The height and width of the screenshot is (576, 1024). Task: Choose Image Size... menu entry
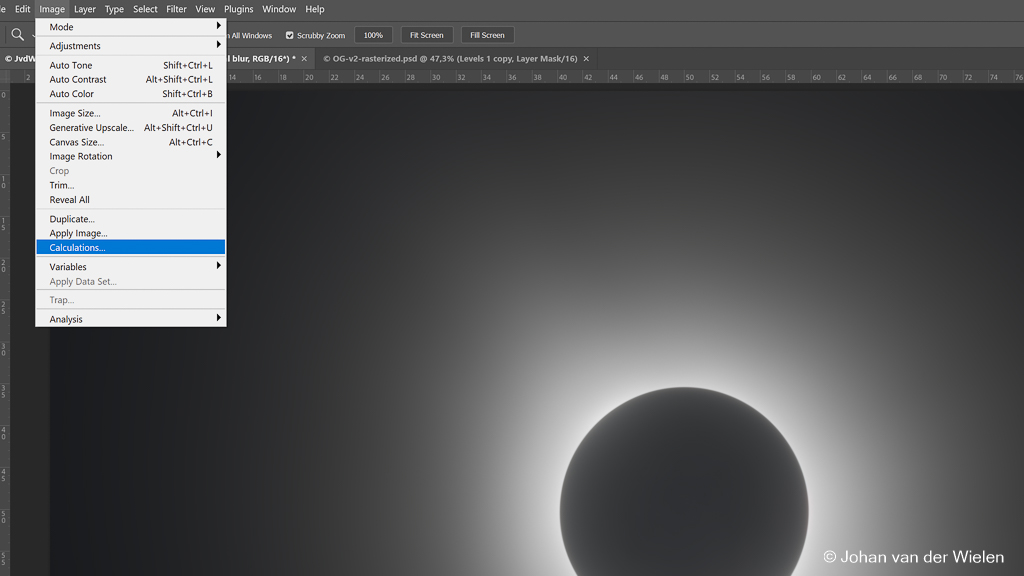coord(131,113)
